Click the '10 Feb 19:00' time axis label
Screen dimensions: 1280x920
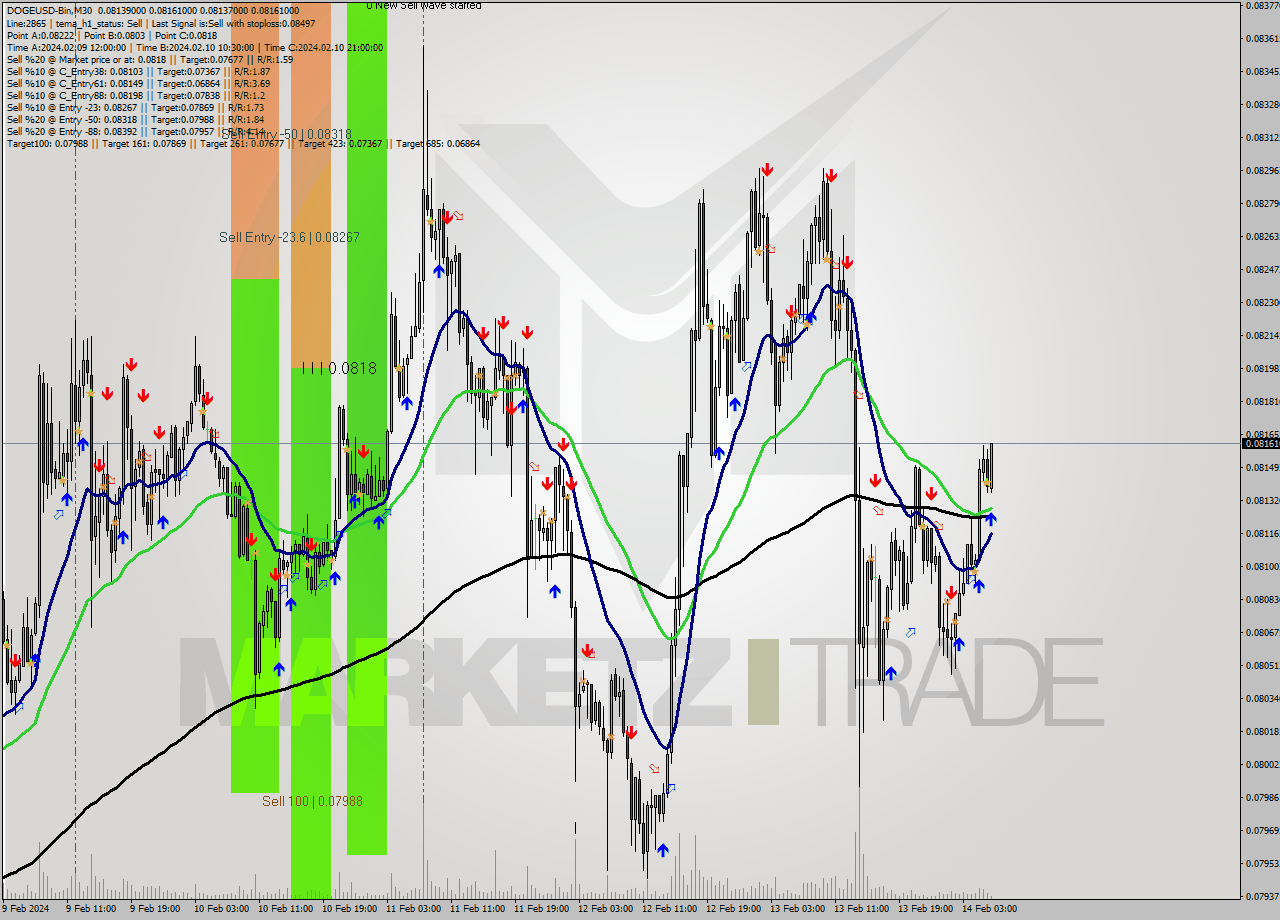pos(349,908)
